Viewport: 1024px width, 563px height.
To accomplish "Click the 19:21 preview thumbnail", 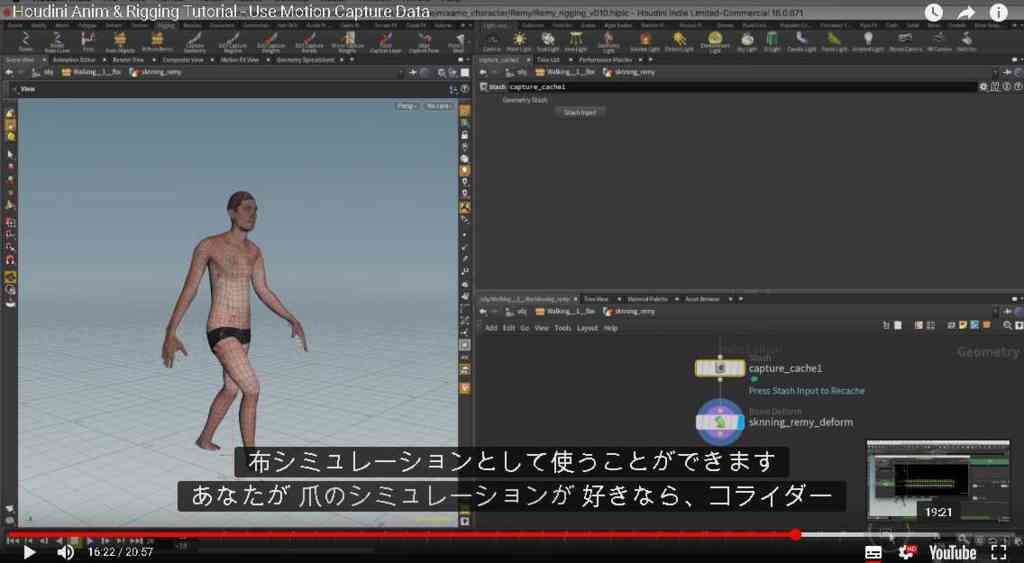I will click(938, 482).
